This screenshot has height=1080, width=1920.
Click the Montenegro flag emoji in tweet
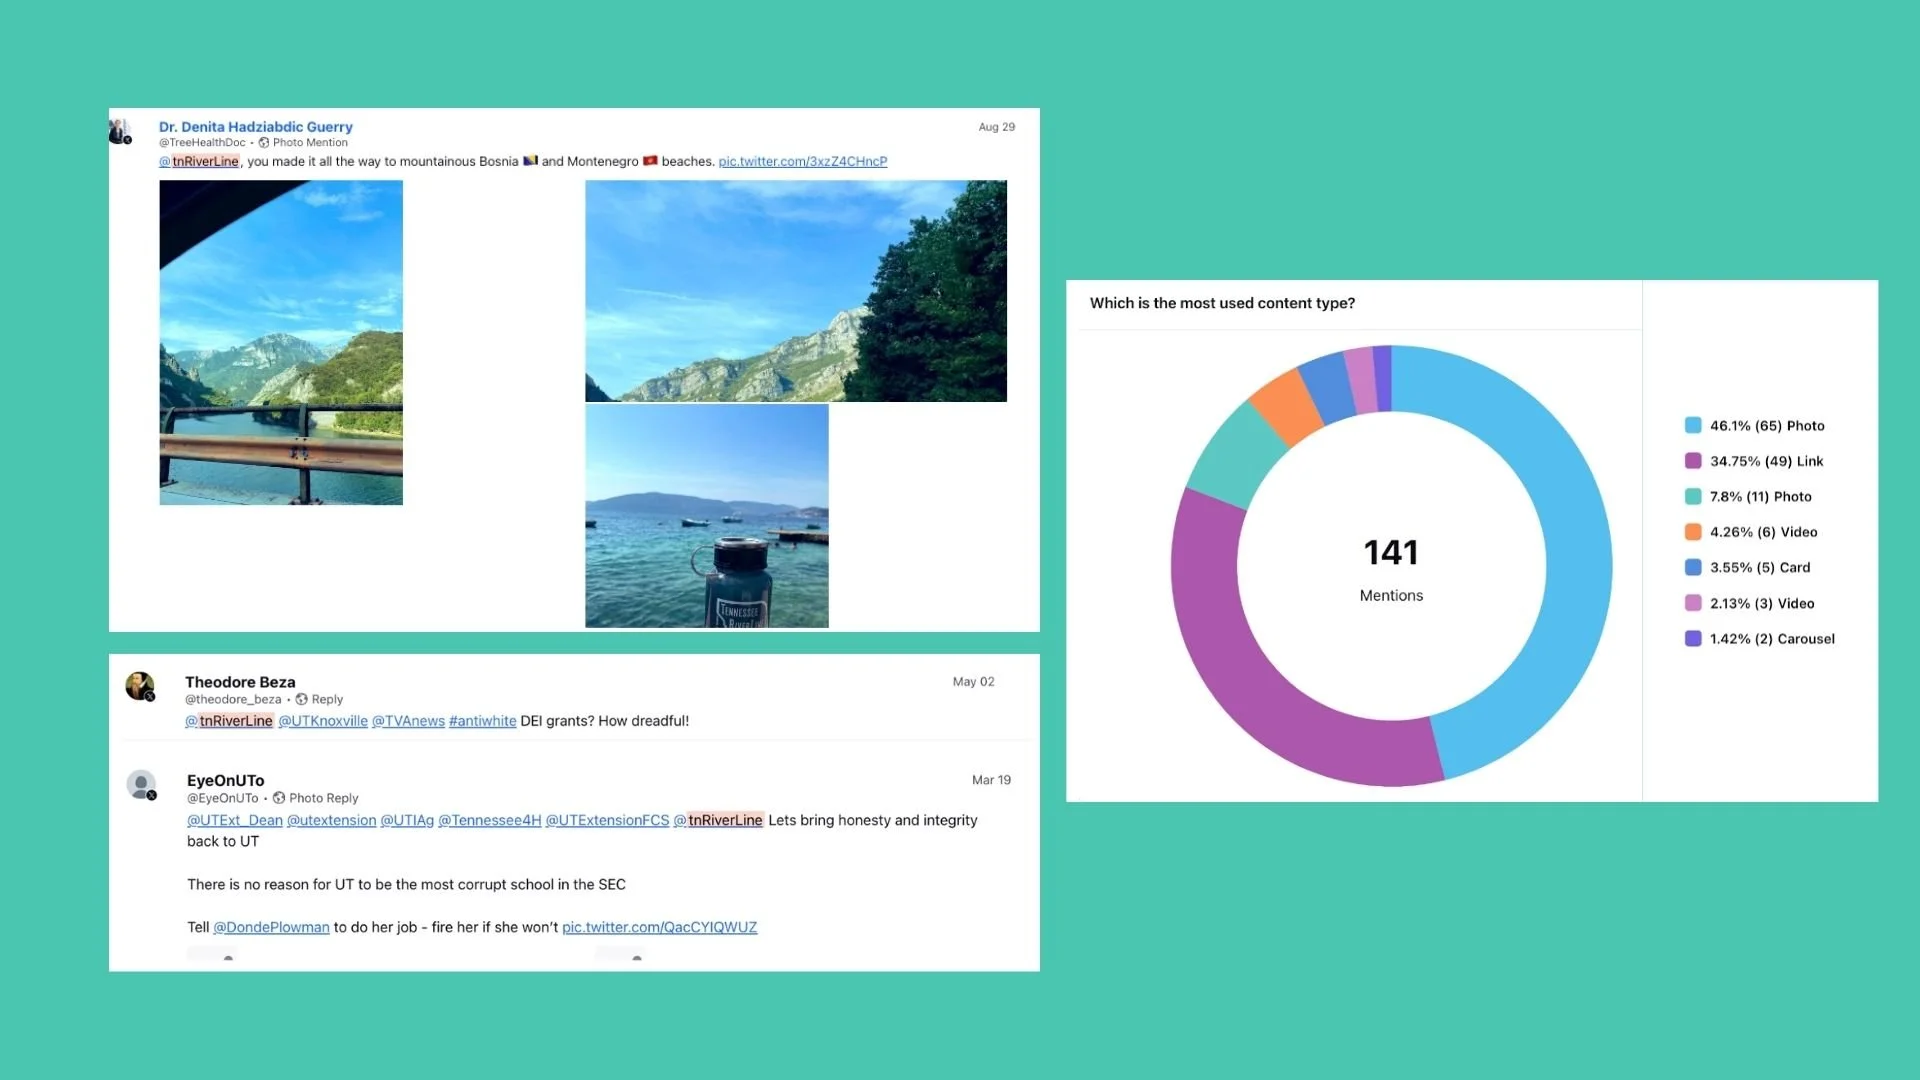(x=650, y=161)
